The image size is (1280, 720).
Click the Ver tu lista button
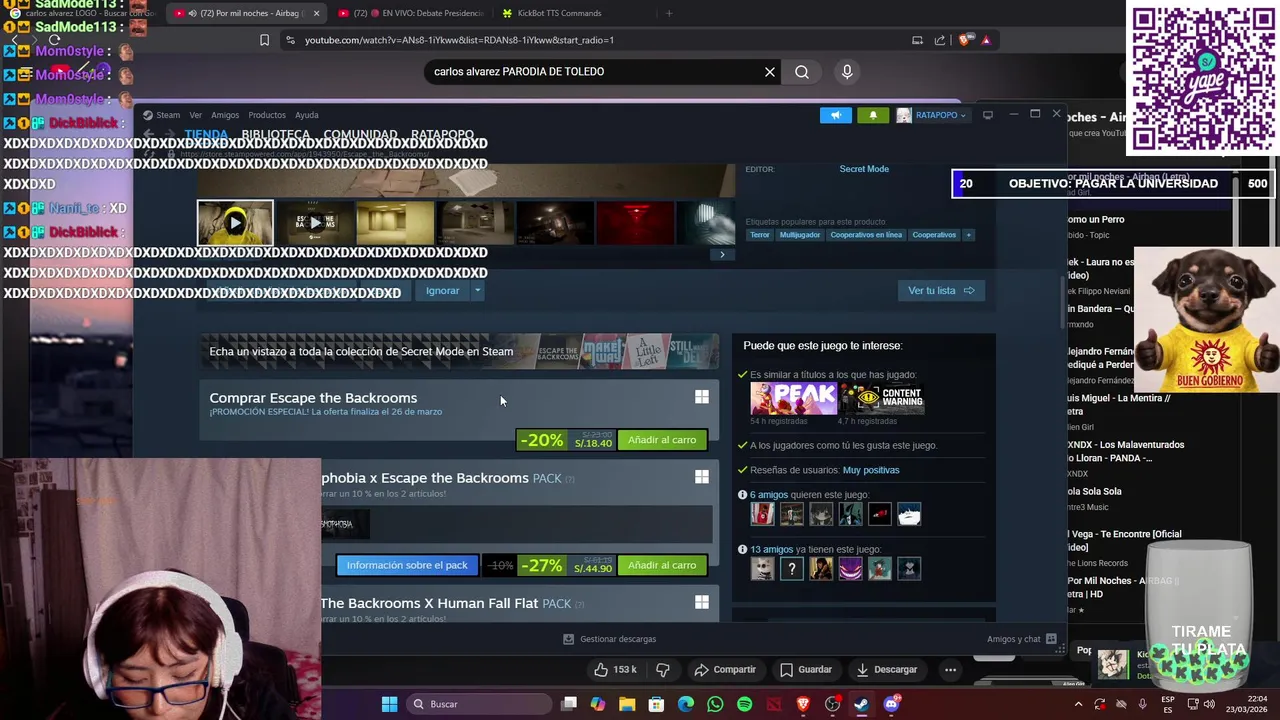point(940,291)
